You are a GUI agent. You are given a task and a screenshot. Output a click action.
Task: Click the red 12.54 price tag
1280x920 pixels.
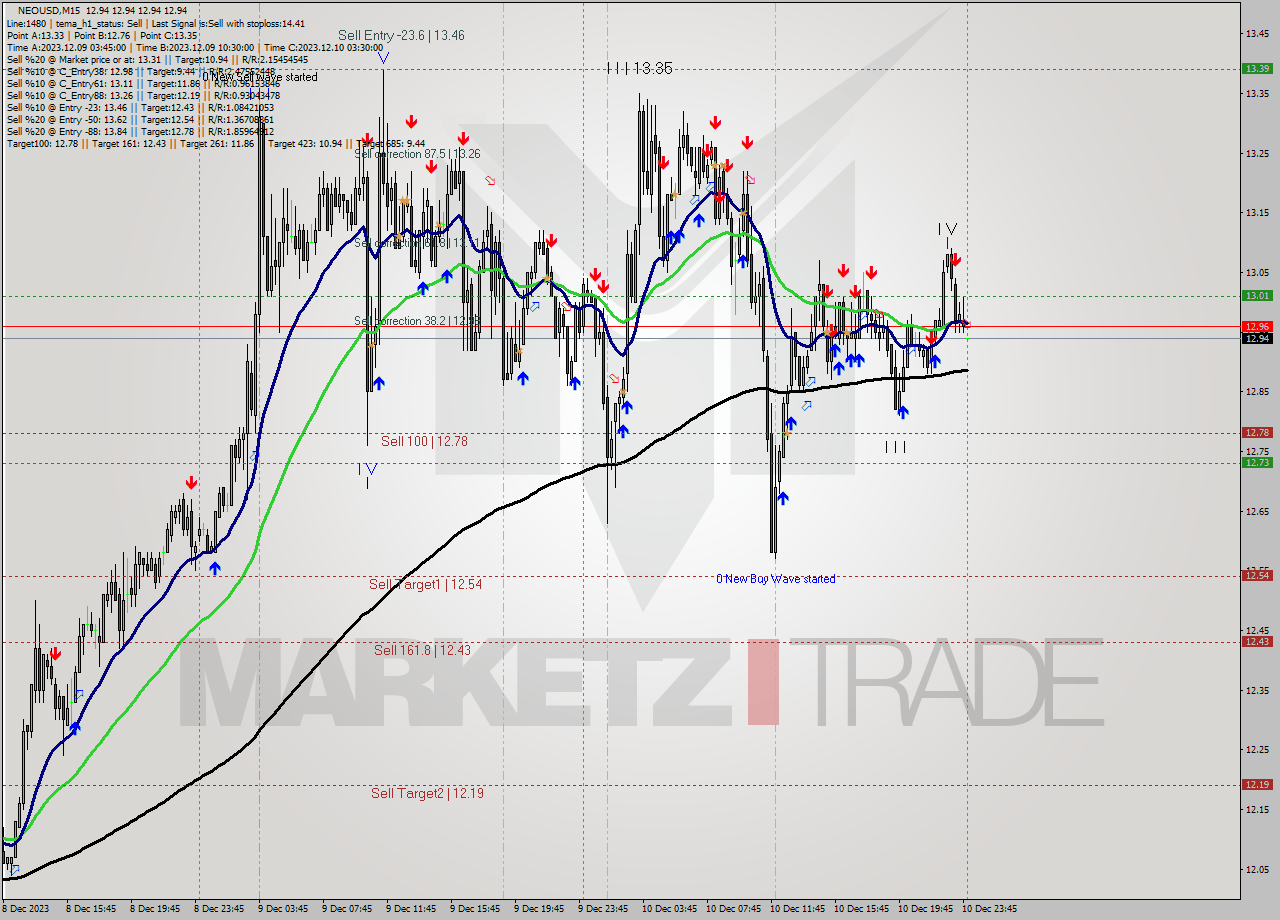1257,575
